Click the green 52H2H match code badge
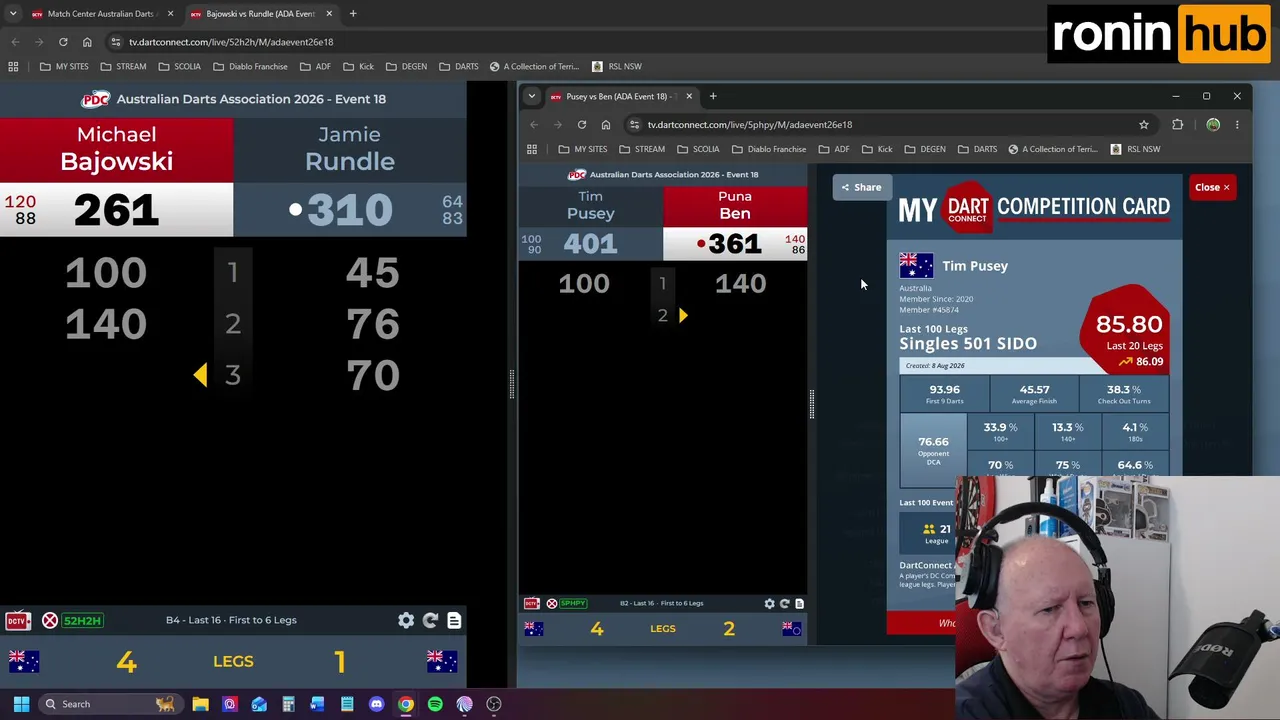Screen dimensions: 1280x720 tap(82, 620)
